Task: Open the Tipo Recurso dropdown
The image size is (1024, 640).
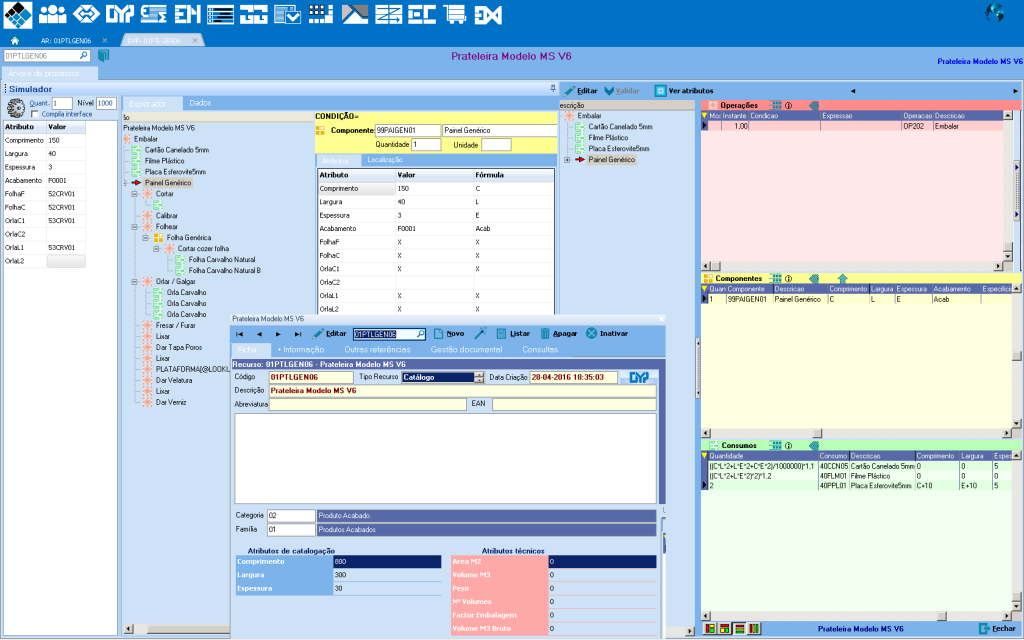Action: pyautogui.click(x=478, y=377)
